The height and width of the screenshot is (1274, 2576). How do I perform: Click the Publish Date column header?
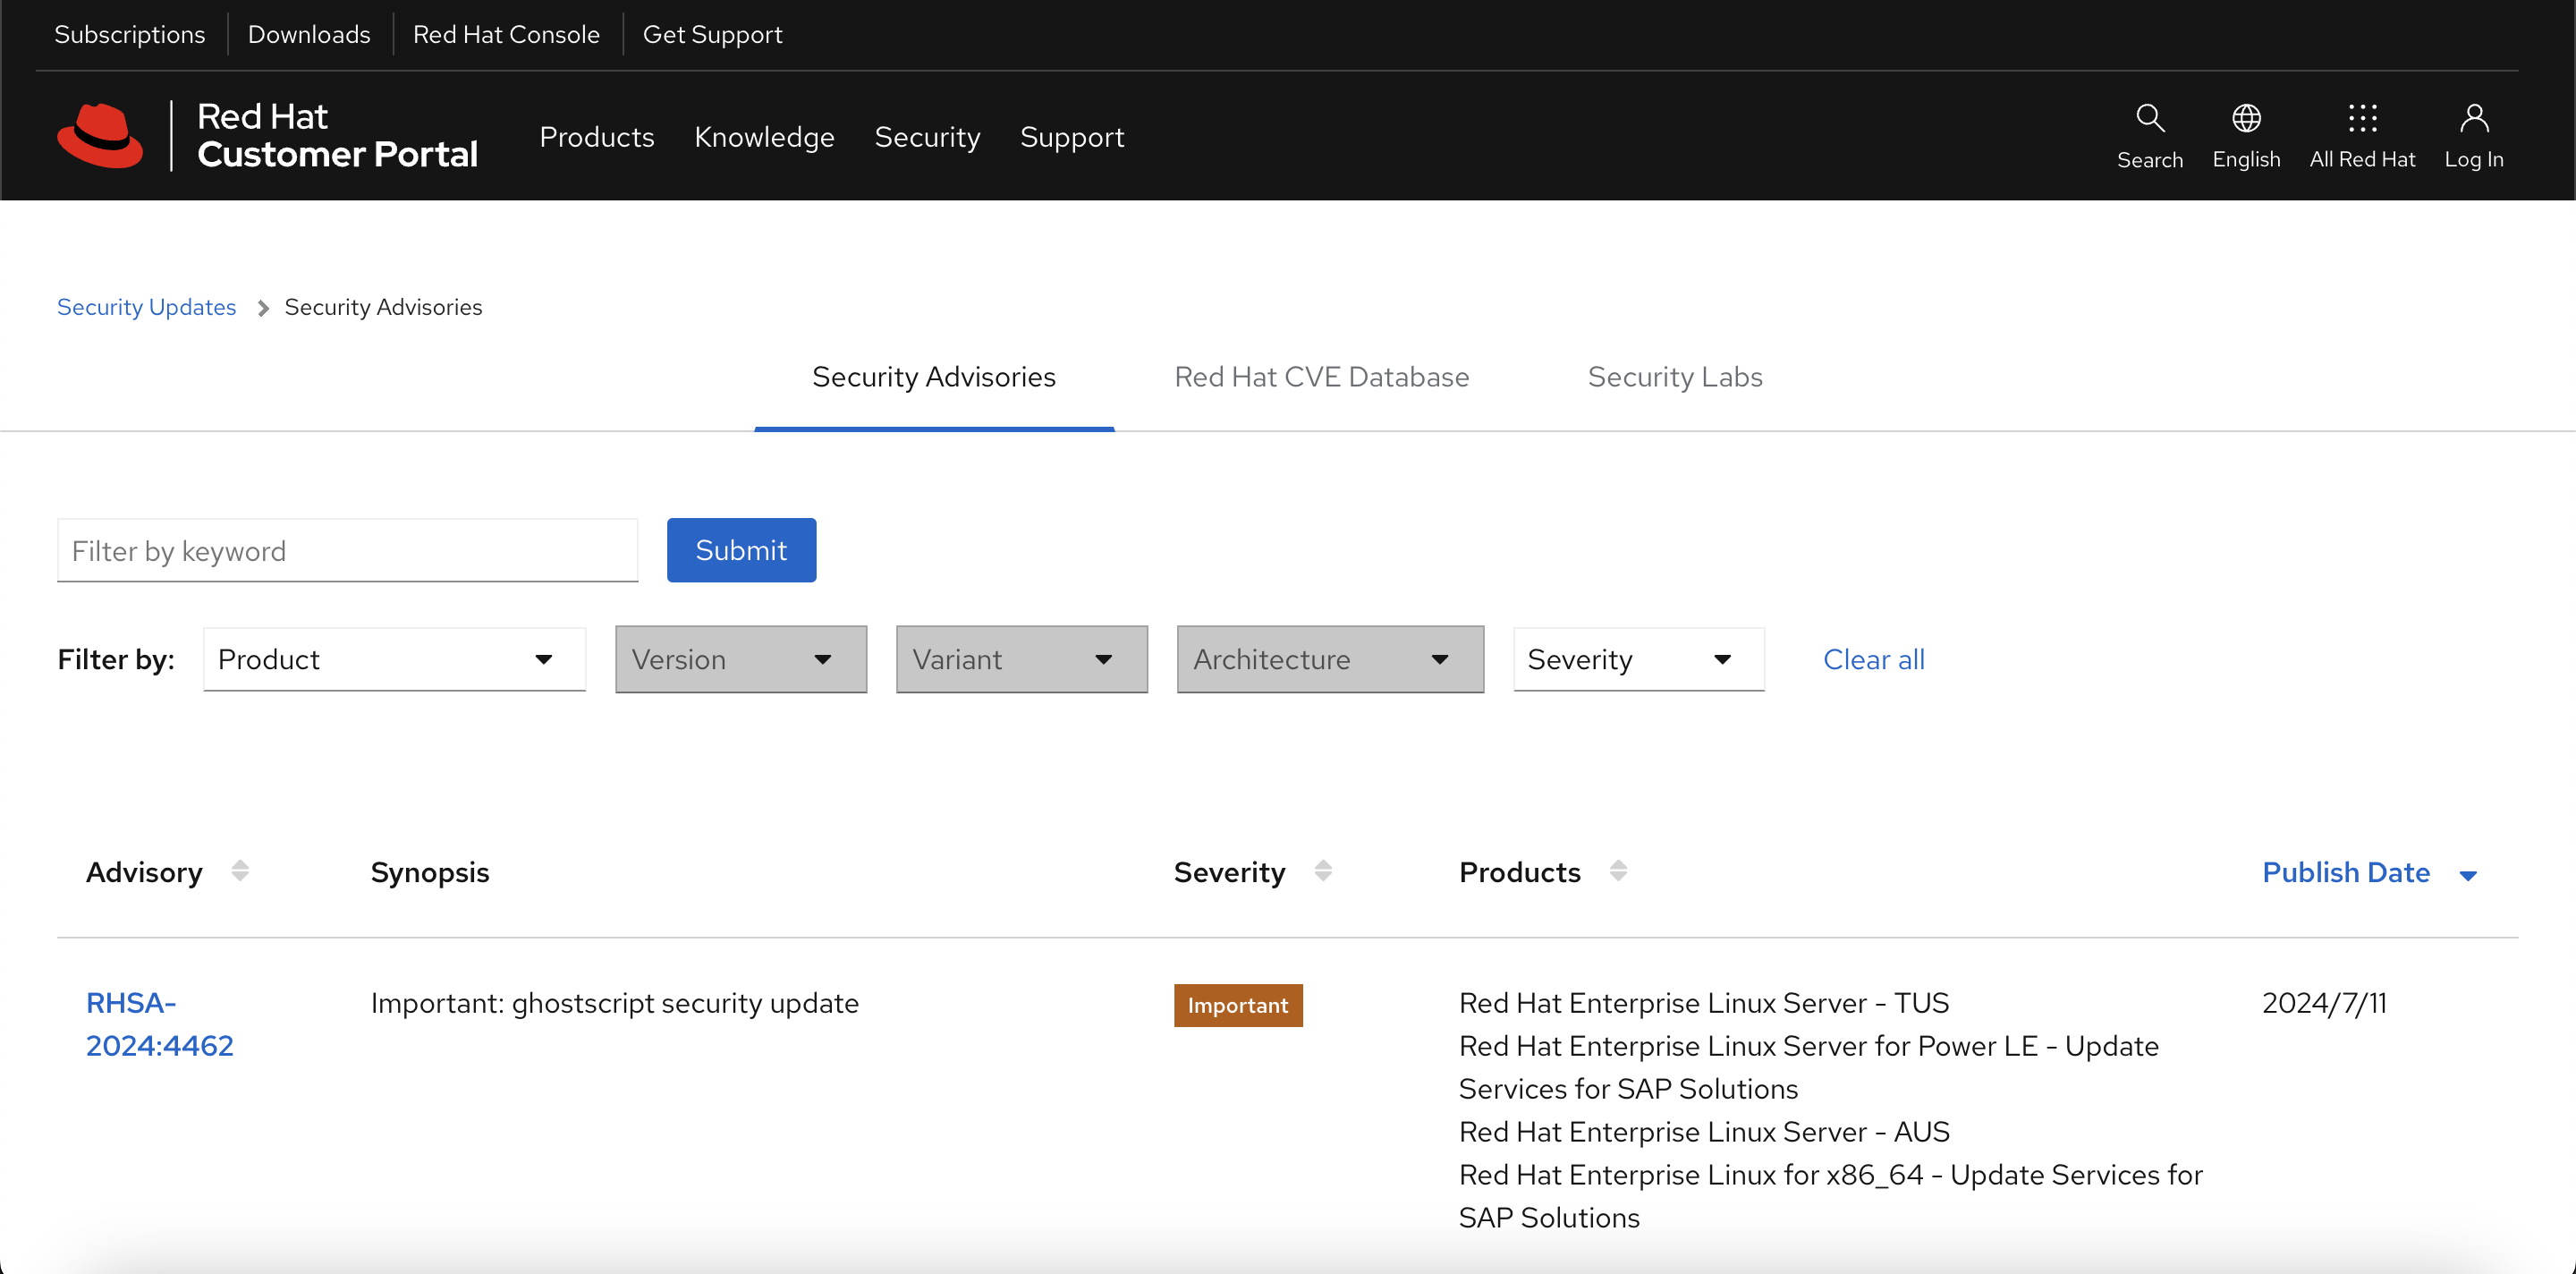pos(2345,872)
